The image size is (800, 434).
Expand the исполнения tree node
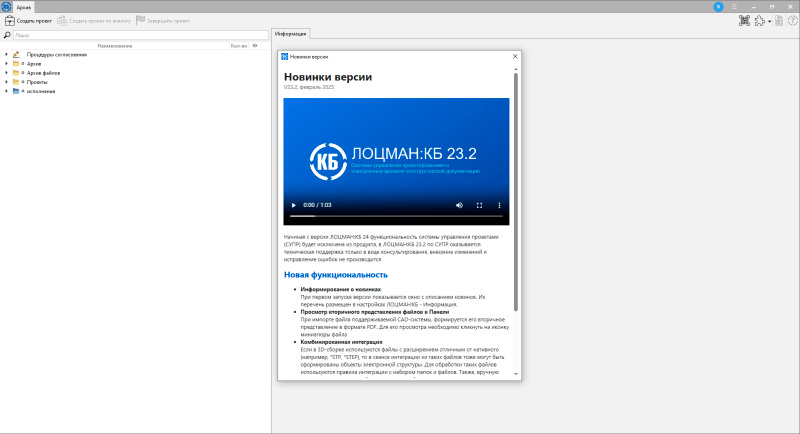click(x=6, y=91)
